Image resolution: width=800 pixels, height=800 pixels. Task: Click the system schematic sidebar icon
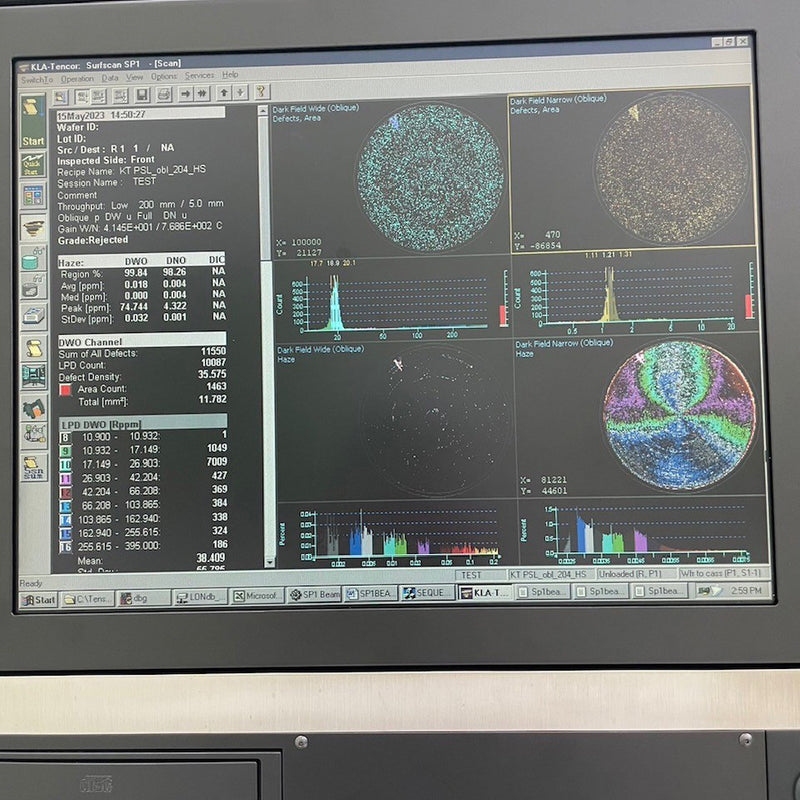33,377
